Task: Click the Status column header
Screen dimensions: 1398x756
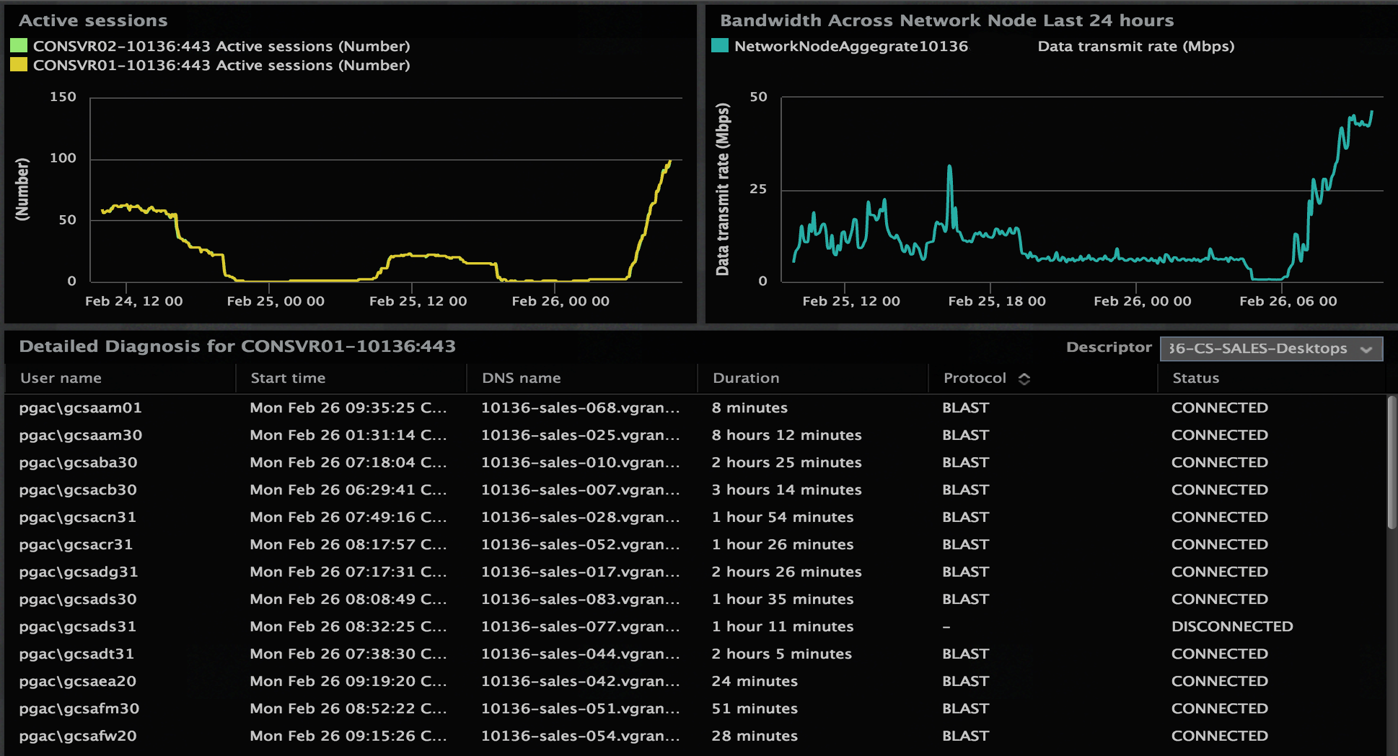Action: pos(1195,379)
